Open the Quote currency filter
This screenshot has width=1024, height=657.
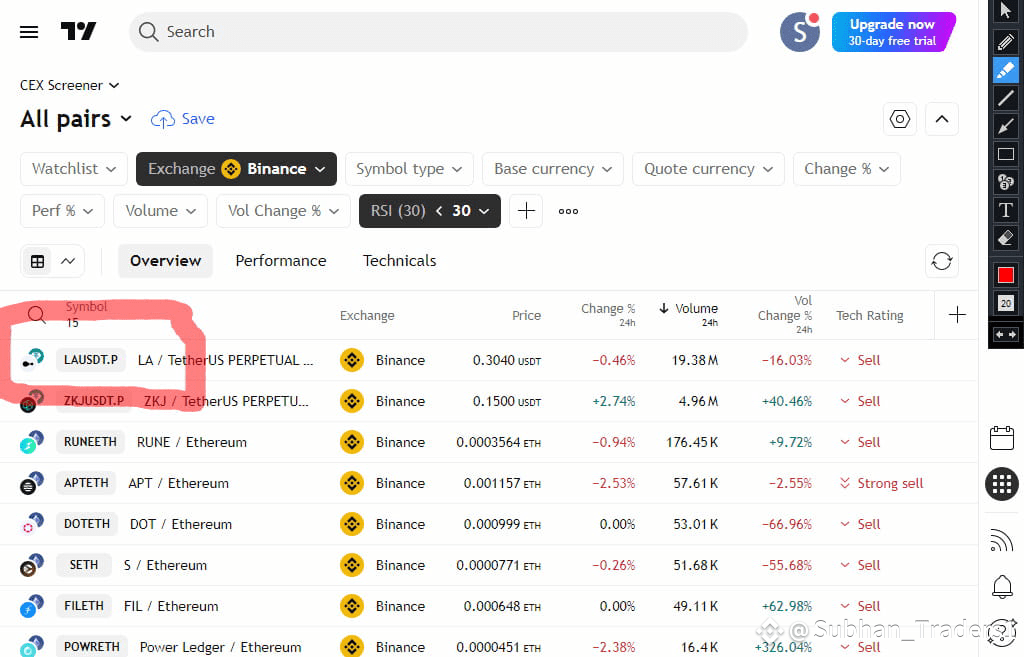708,168
